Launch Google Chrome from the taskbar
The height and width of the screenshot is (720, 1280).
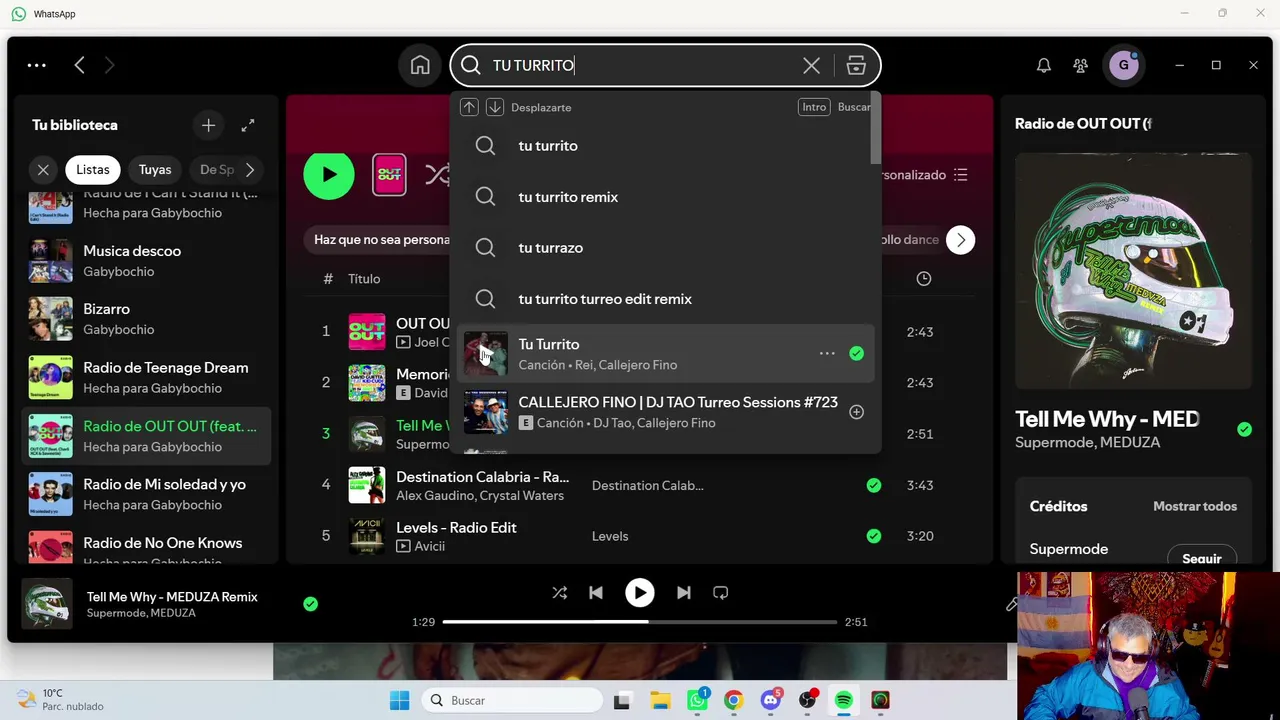click(734, 700)
